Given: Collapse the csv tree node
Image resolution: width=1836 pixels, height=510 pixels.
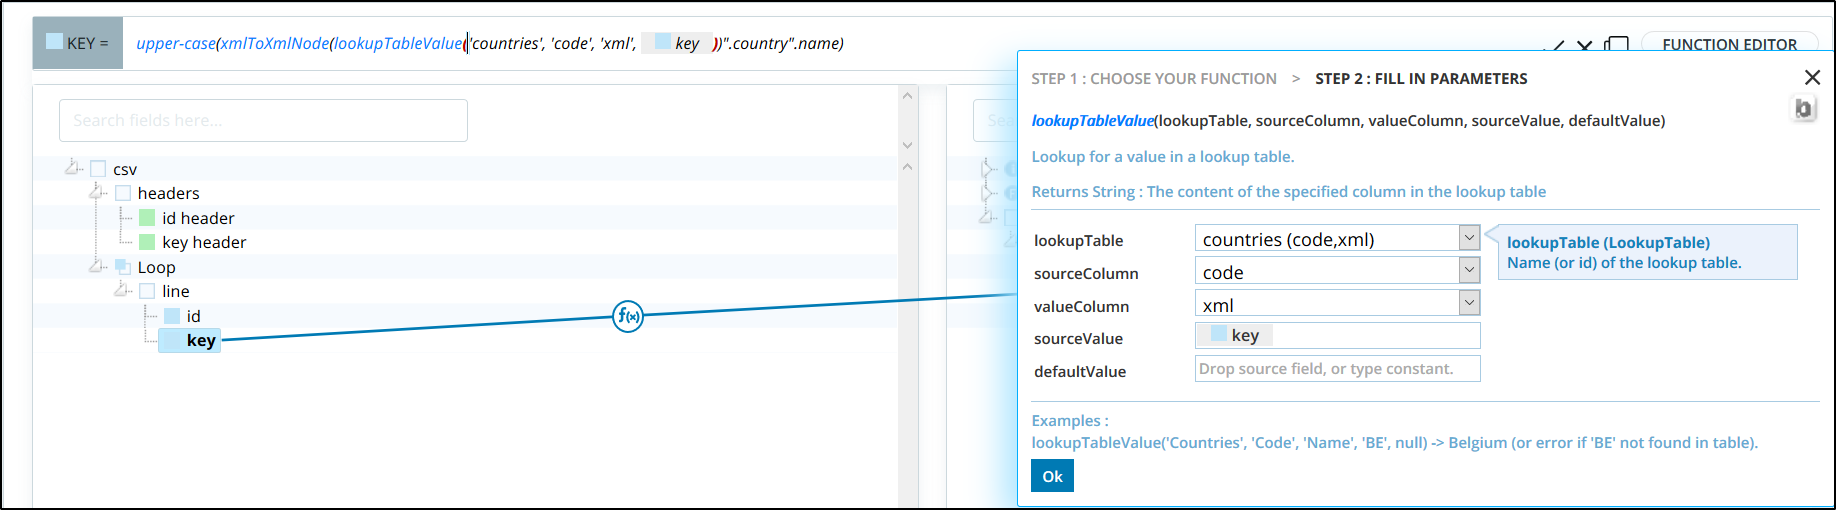Looking at the screenshot, I should (73, 167).
